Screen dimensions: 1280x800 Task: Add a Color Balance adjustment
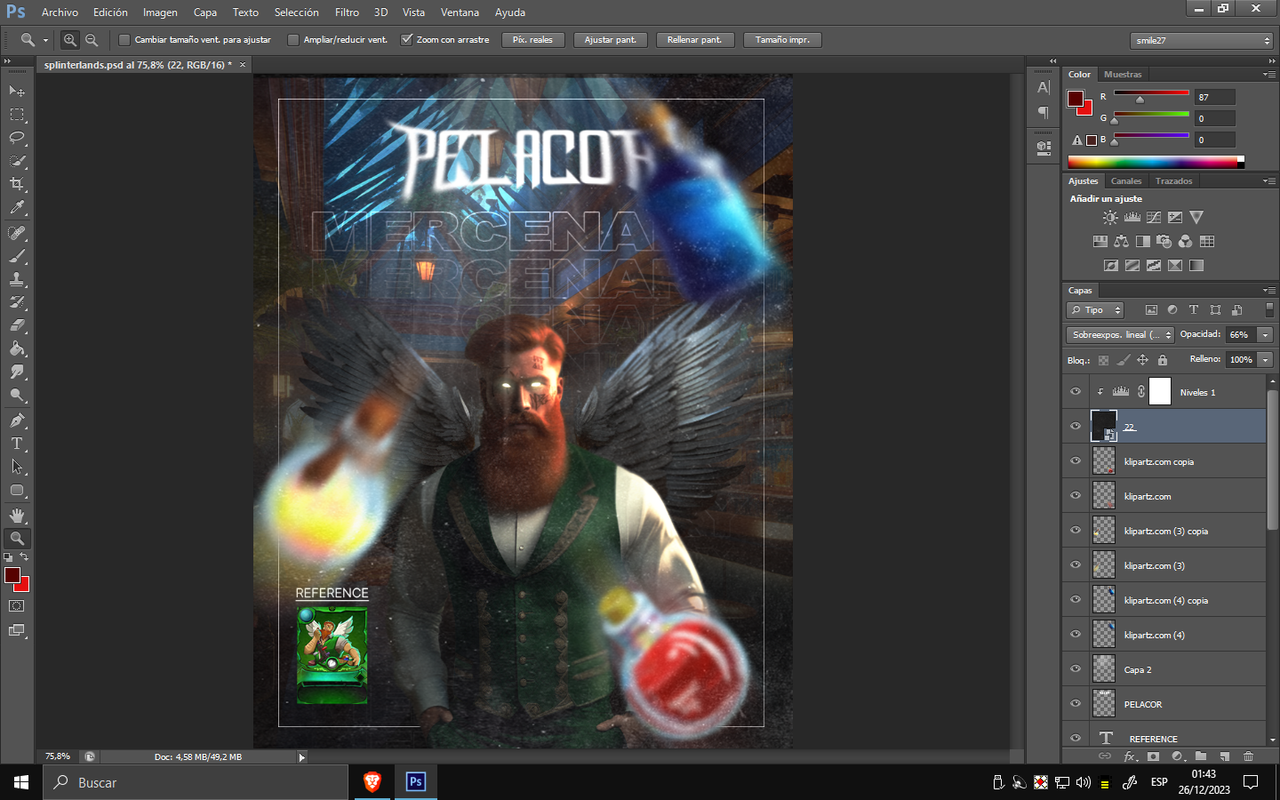pyautogui.click(x=1121, y=241)
